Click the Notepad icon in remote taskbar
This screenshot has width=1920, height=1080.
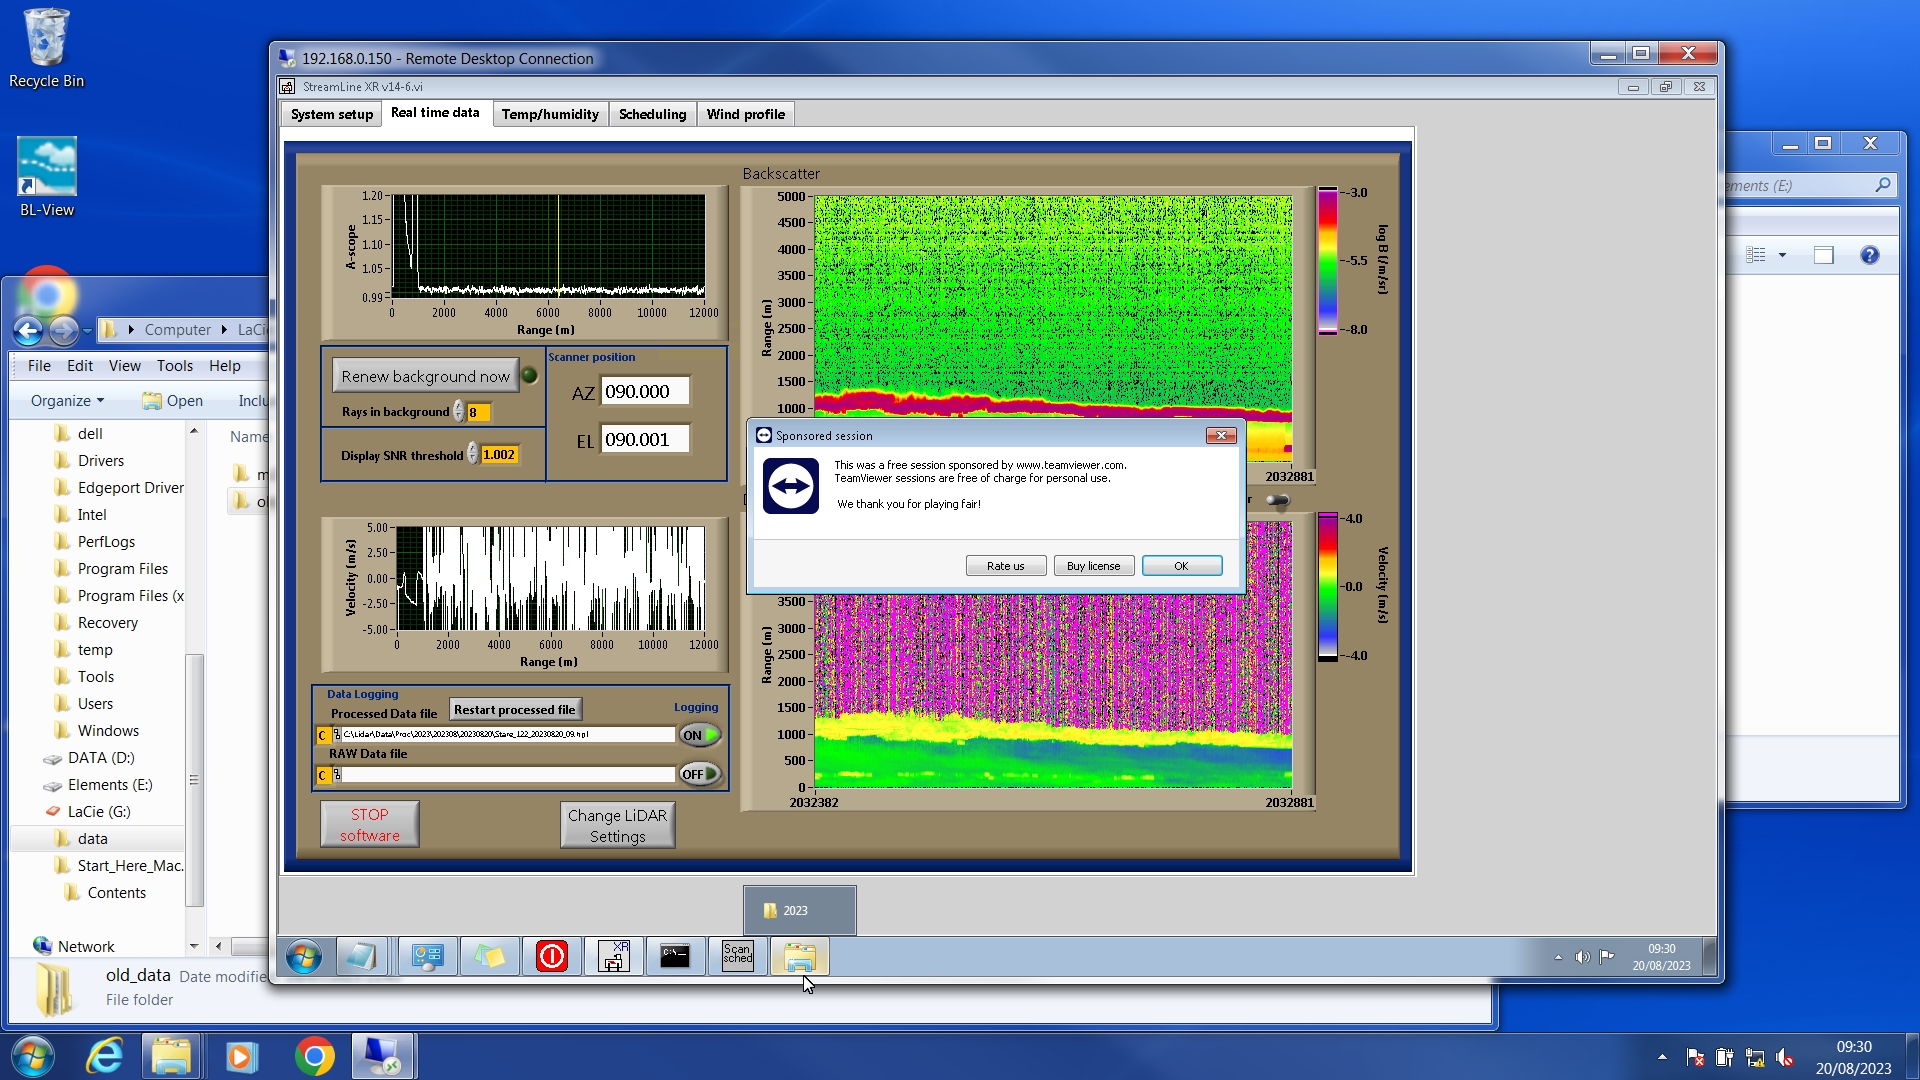pos(360,956)
